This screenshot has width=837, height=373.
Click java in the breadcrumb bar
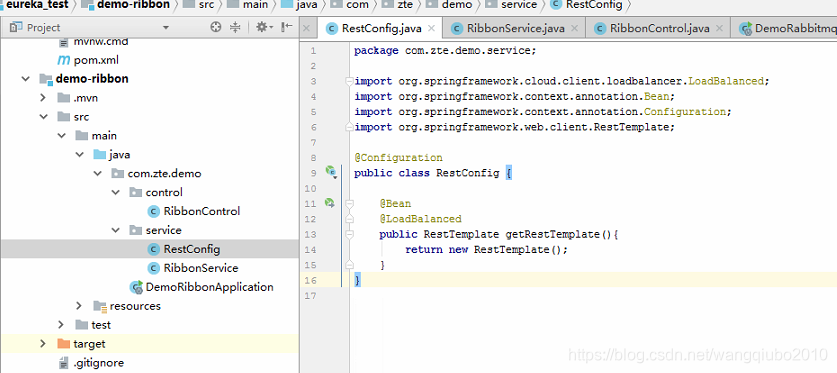307,5
